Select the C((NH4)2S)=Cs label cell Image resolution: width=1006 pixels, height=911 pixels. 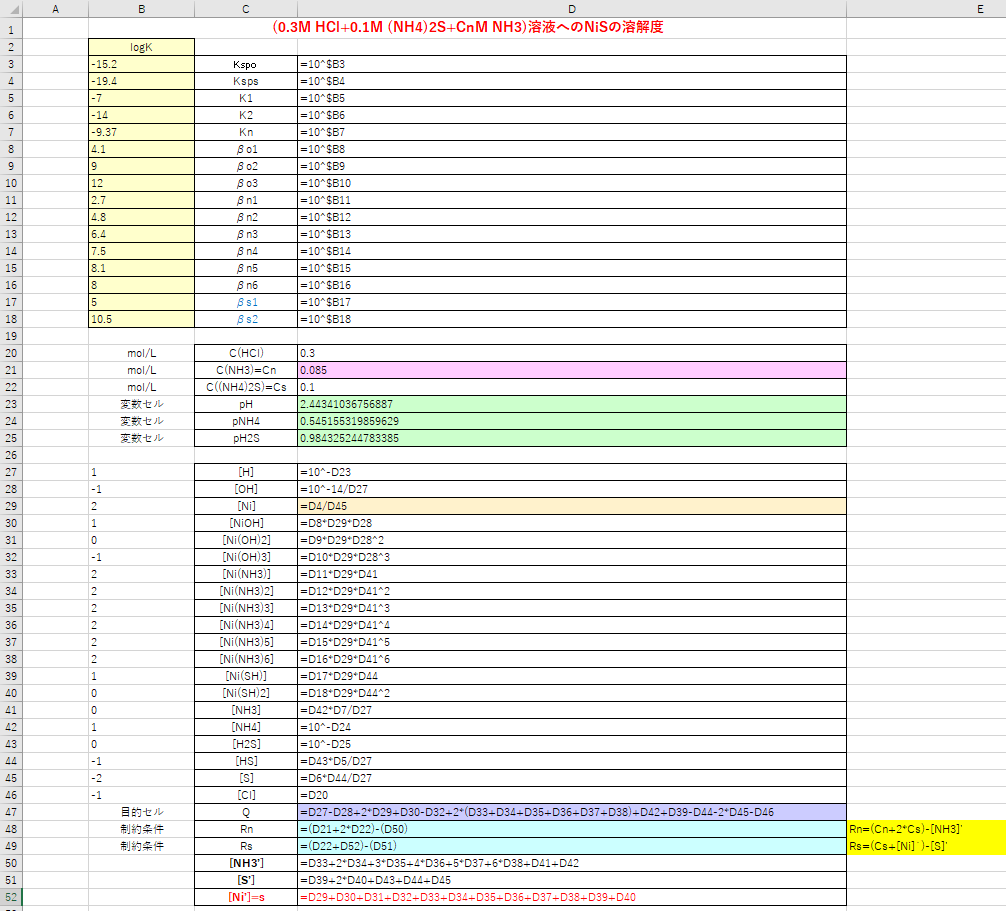246,387
